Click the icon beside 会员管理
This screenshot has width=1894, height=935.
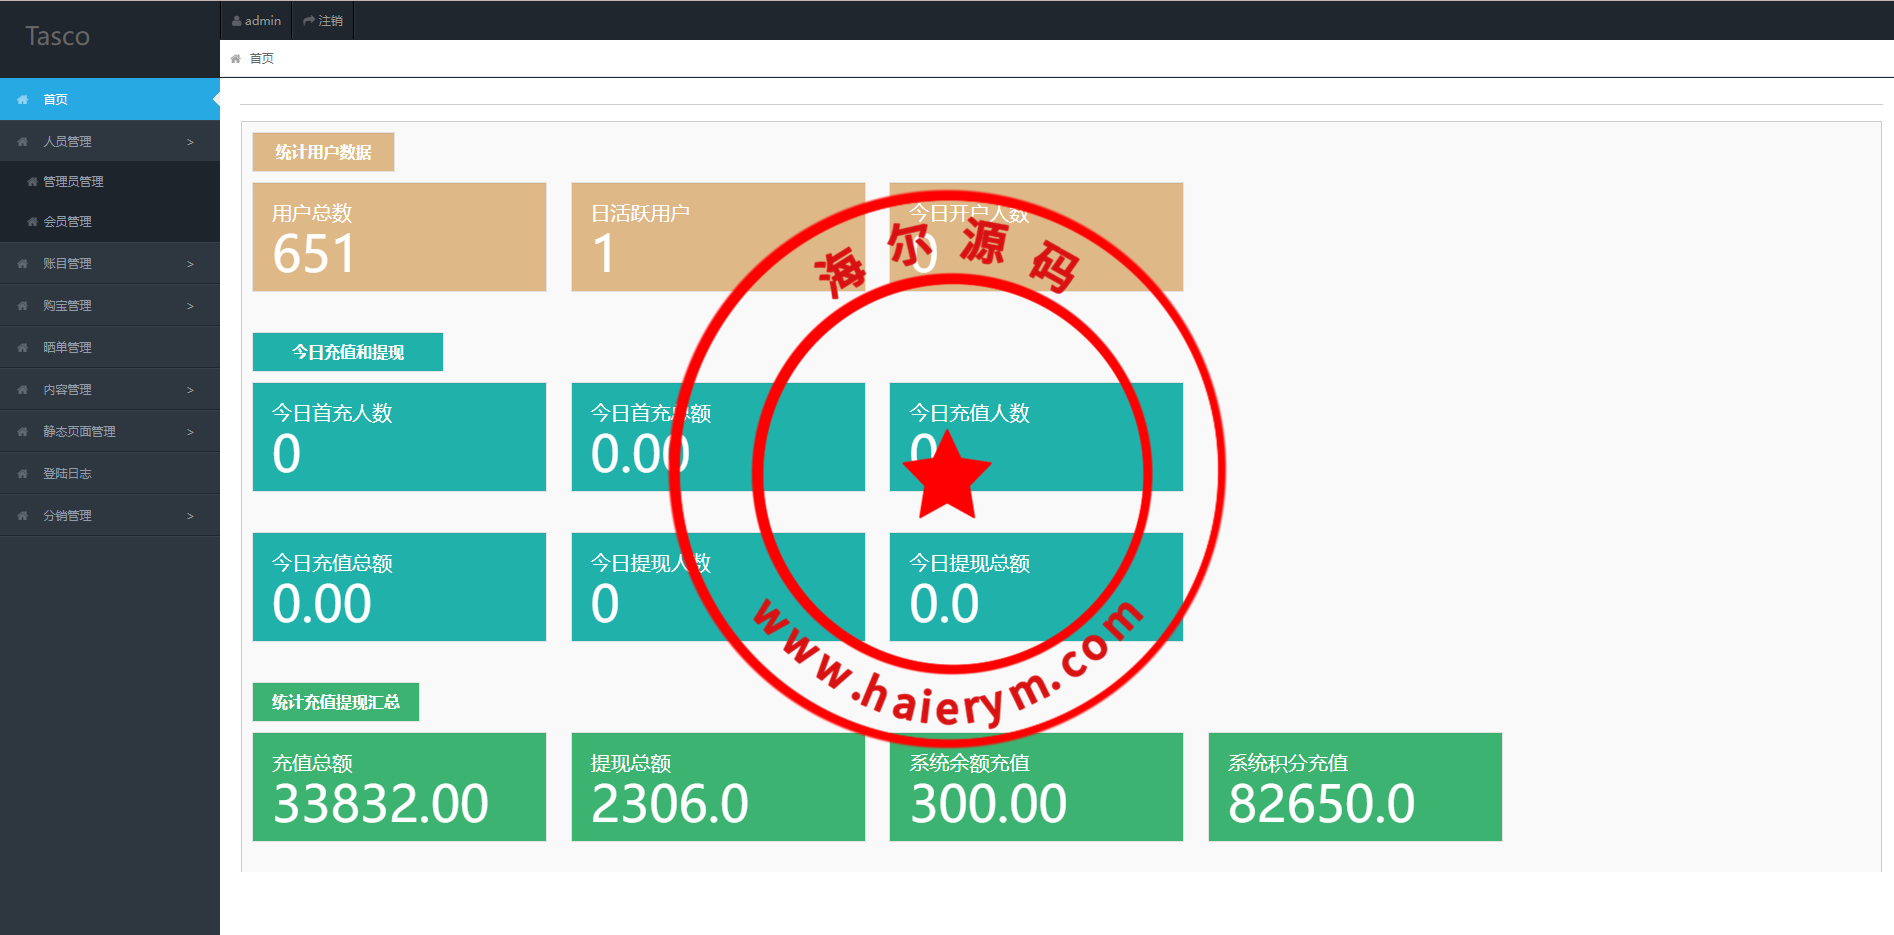click(32, 222)
